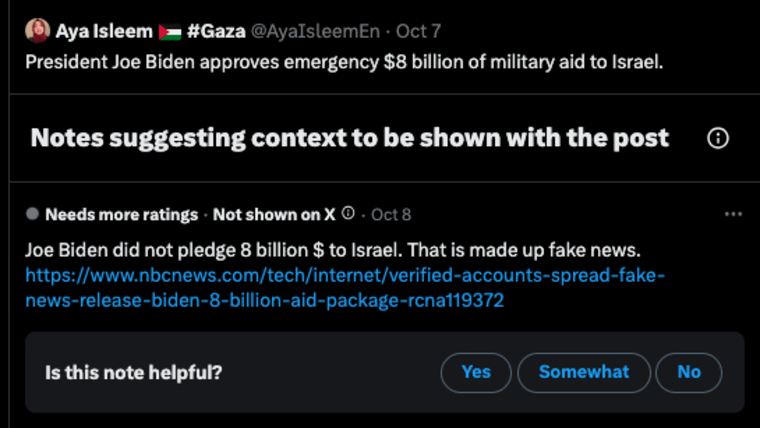
Task: Open Aya Isleem's profile avatar
Action: [37, 31]
